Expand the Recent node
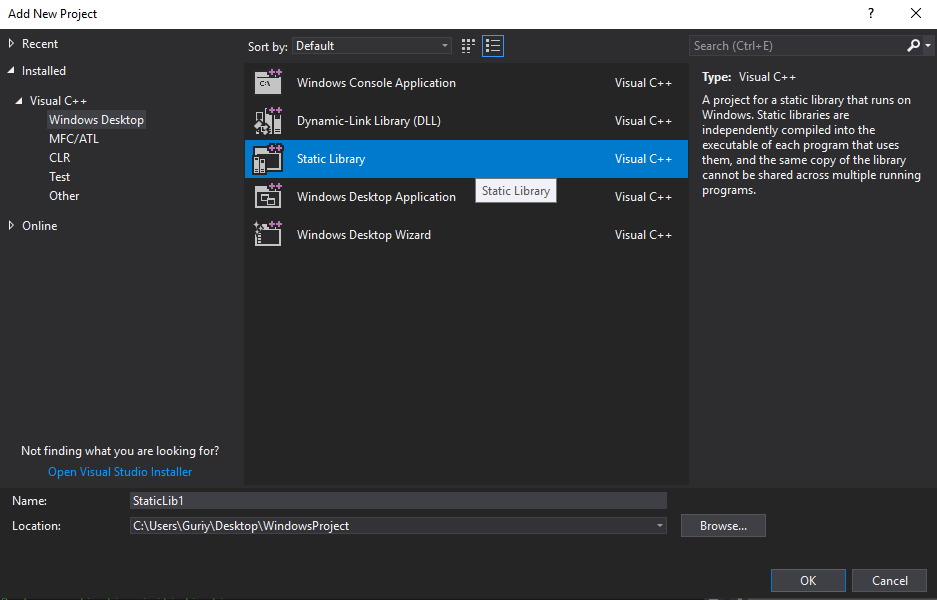 click(11, 44)
